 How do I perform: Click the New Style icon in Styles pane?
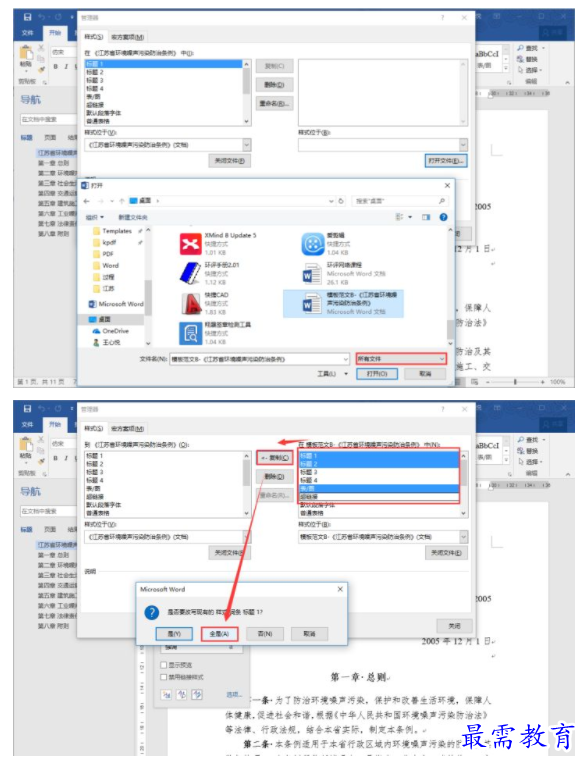click(x=166, y=695)
